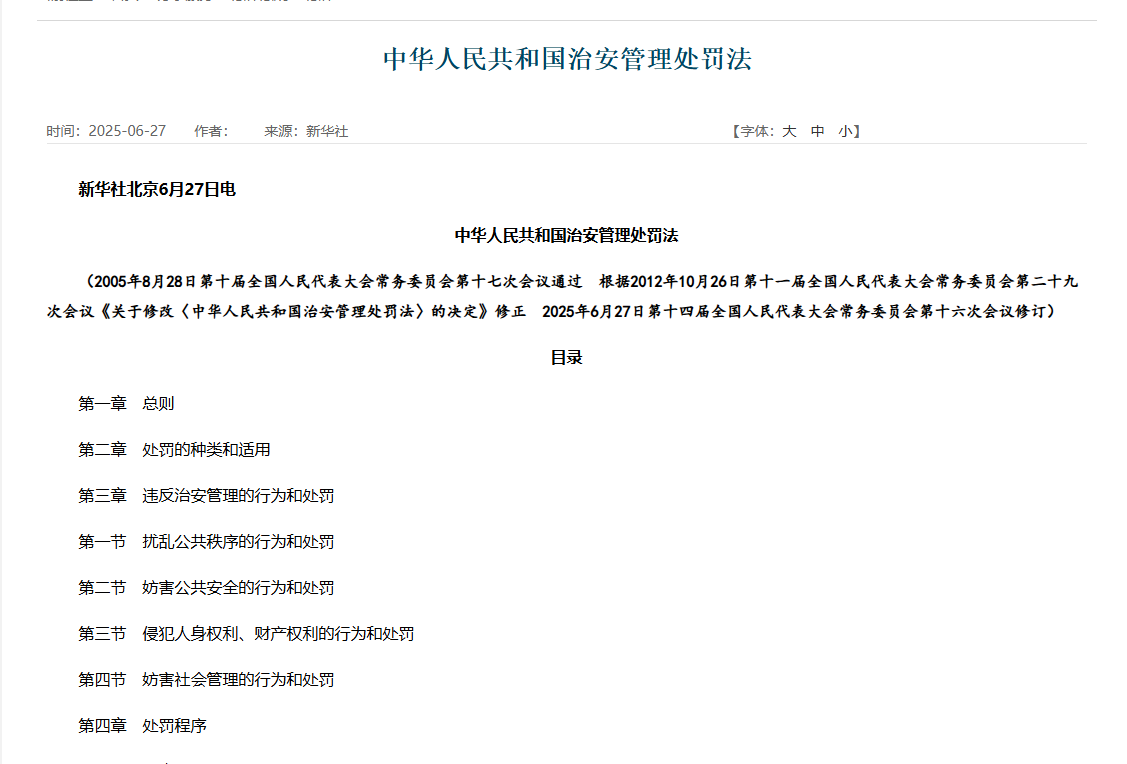
Task: Select 第三节 侵犯人身权利、财产权利 entry
Action: point(246,634)
